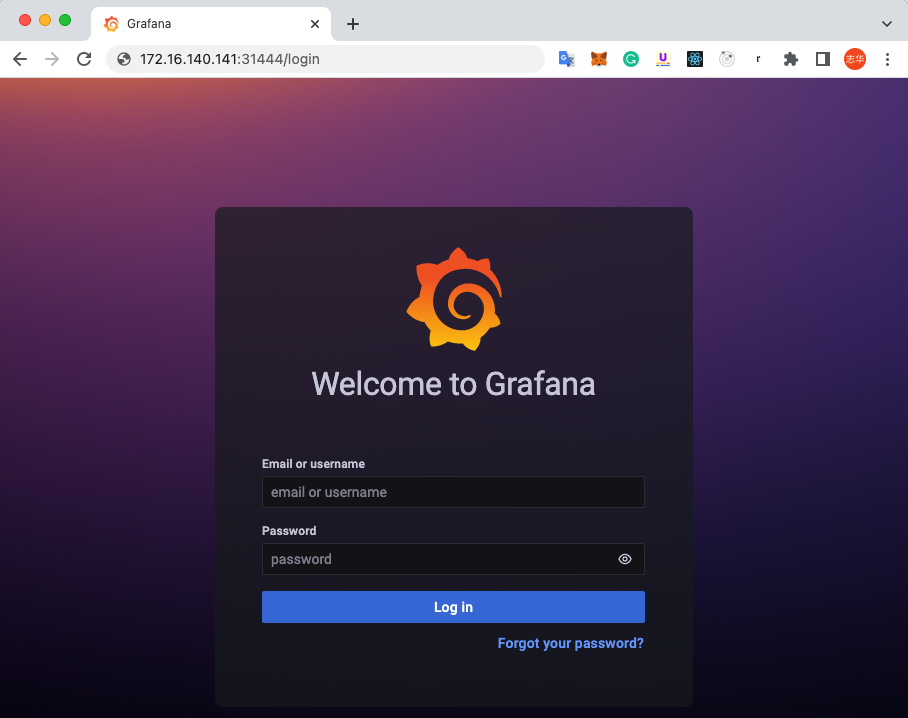
Task: Expand the tab search chevron
Action: coord(887,24)
